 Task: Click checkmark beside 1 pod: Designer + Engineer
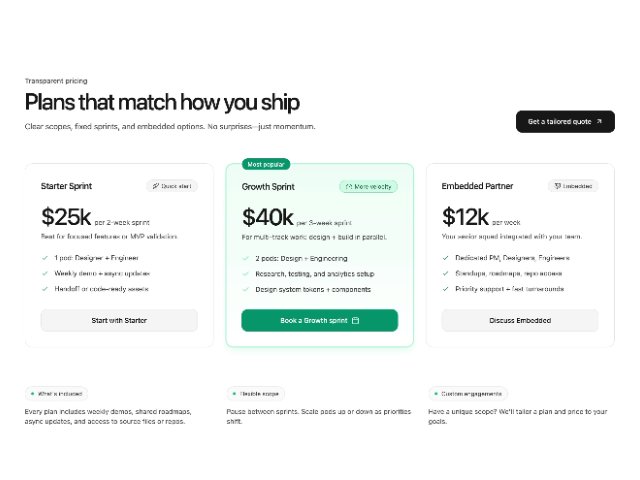pyautogui.click(x=46, y=257)
